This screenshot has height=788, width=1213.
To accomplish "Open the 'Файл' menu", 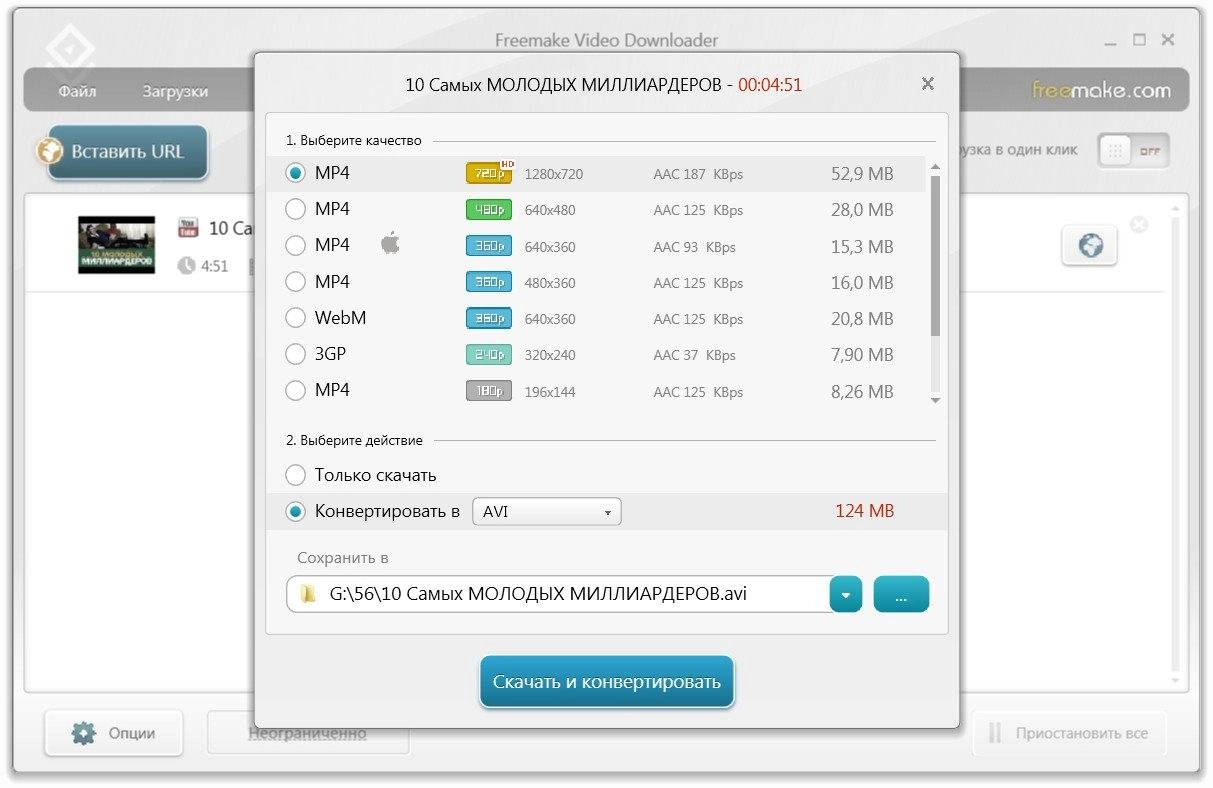I will [77, 91].
